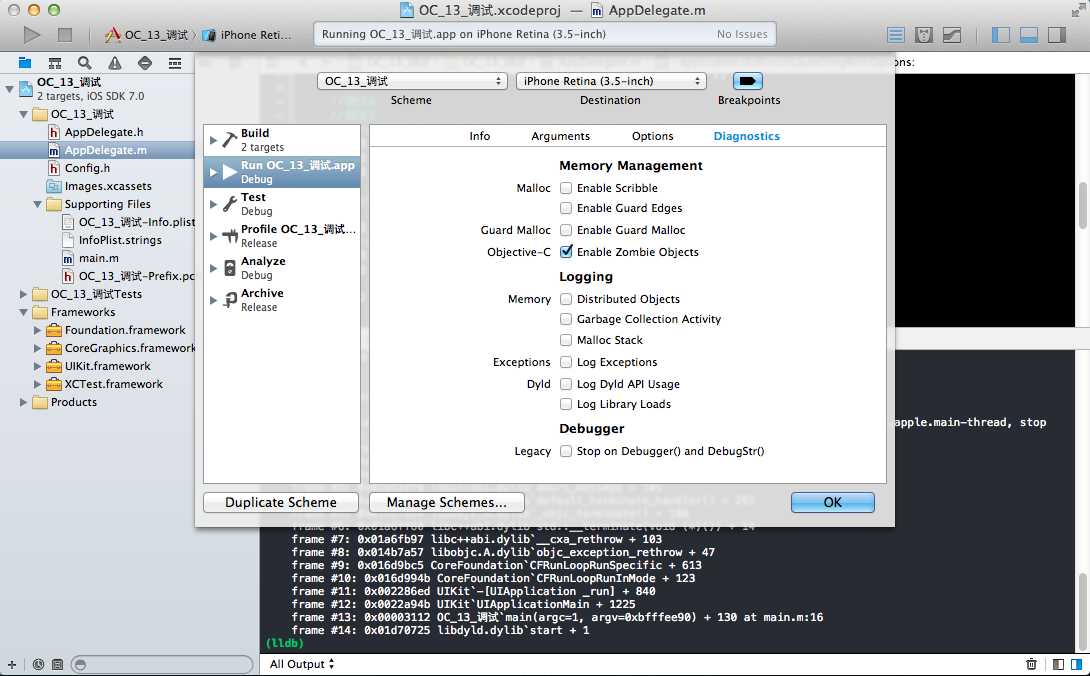Toggle the Debug area visibility icon
This screenshot has width=1090, height=676.
1029,35
